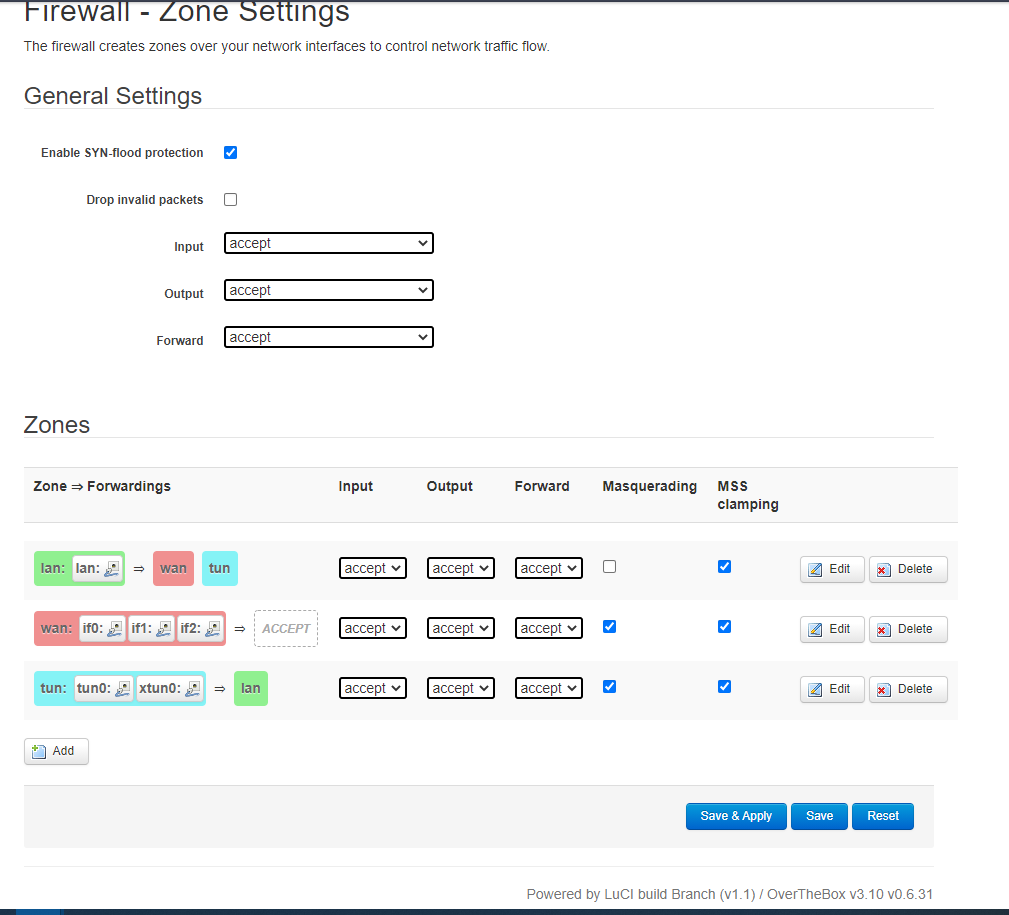Click the lan interface icon in lan zone
The width and height of the screenshot is (1009, 915).
coord(112,569)
